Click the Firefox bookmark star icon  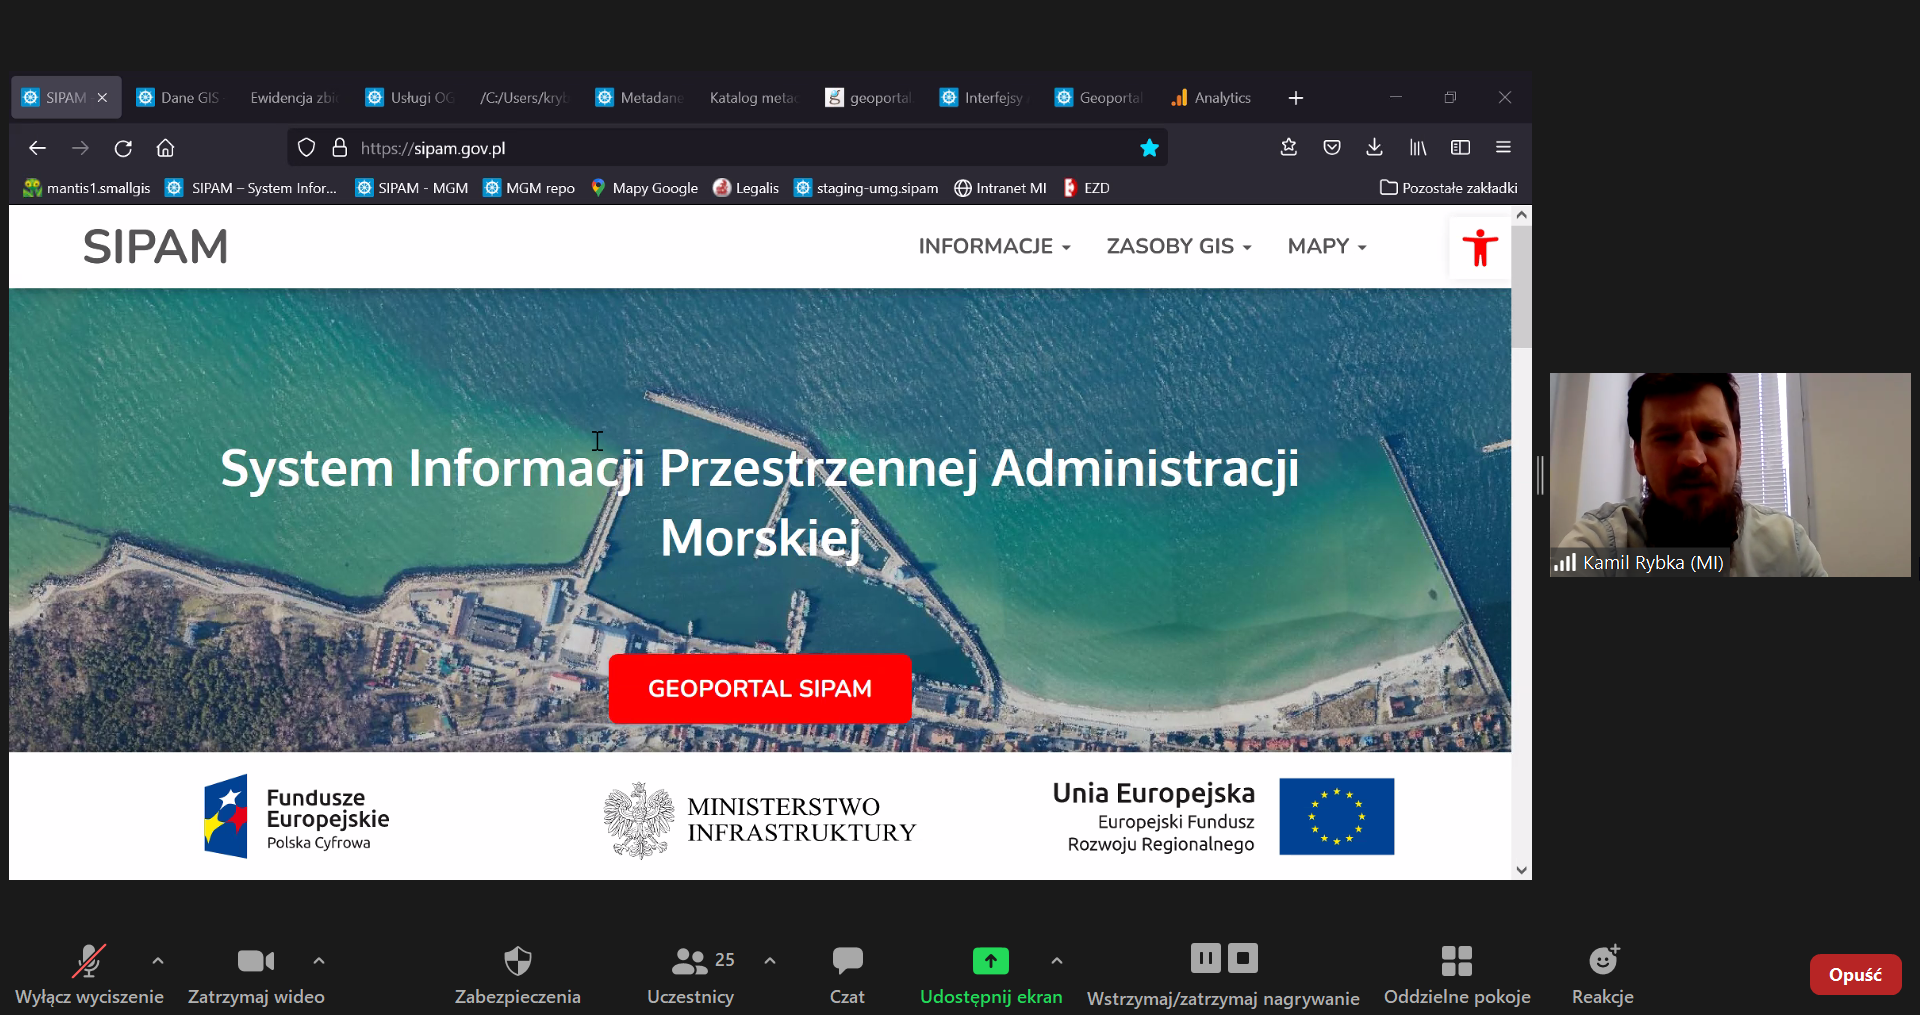pos(1149,148)
